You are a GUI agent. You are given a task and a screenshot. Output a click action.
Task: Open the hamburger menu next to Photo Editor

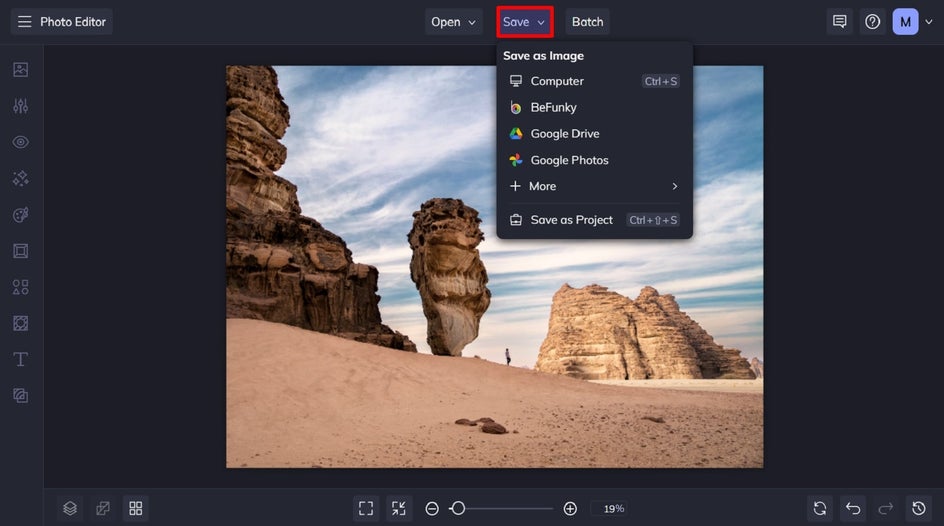[x=24, y=22]
